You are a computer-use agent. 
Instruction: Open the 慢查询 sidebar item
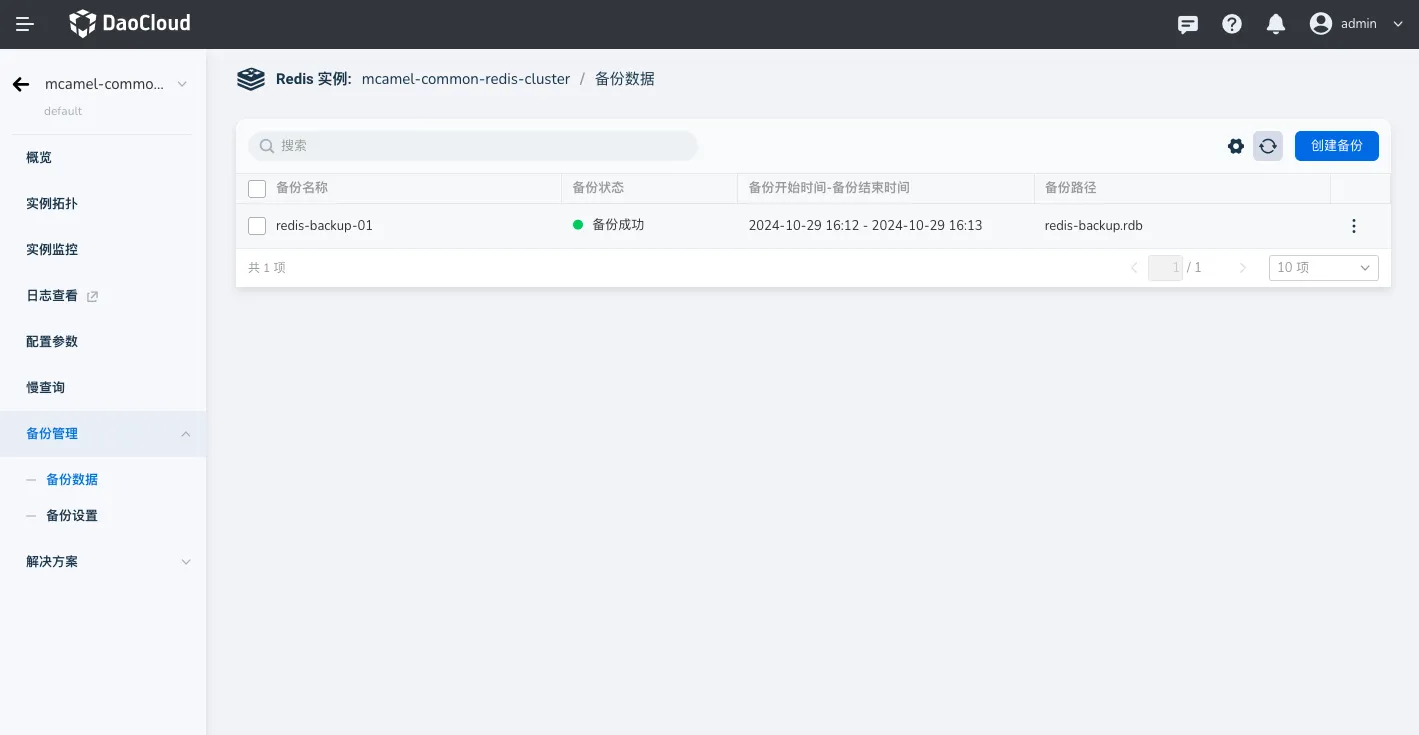(46, 388)
